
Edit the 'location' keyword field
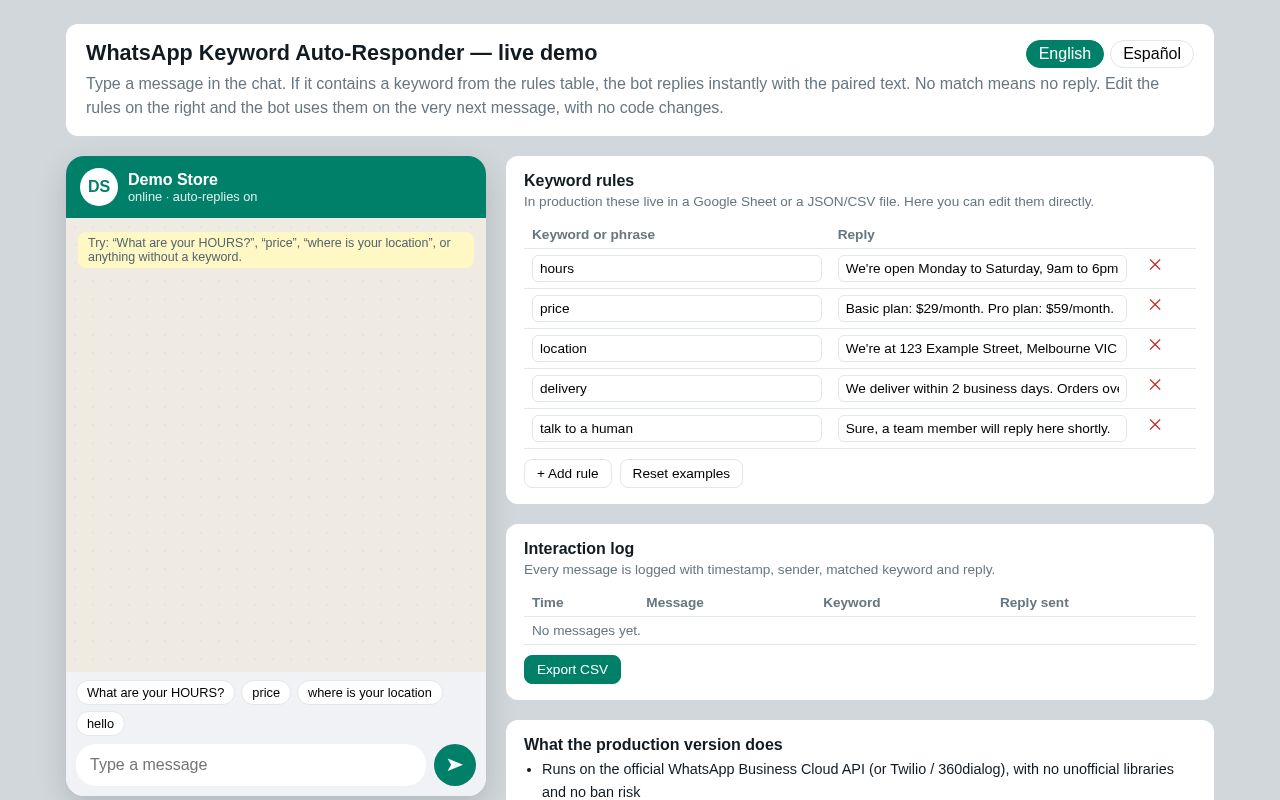coord(677,349)
